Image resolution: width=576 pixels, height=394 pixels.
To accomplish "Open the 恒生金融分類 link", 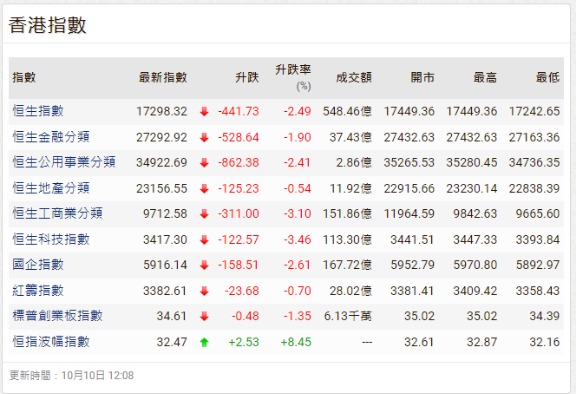I will click(x=51, y=137).
